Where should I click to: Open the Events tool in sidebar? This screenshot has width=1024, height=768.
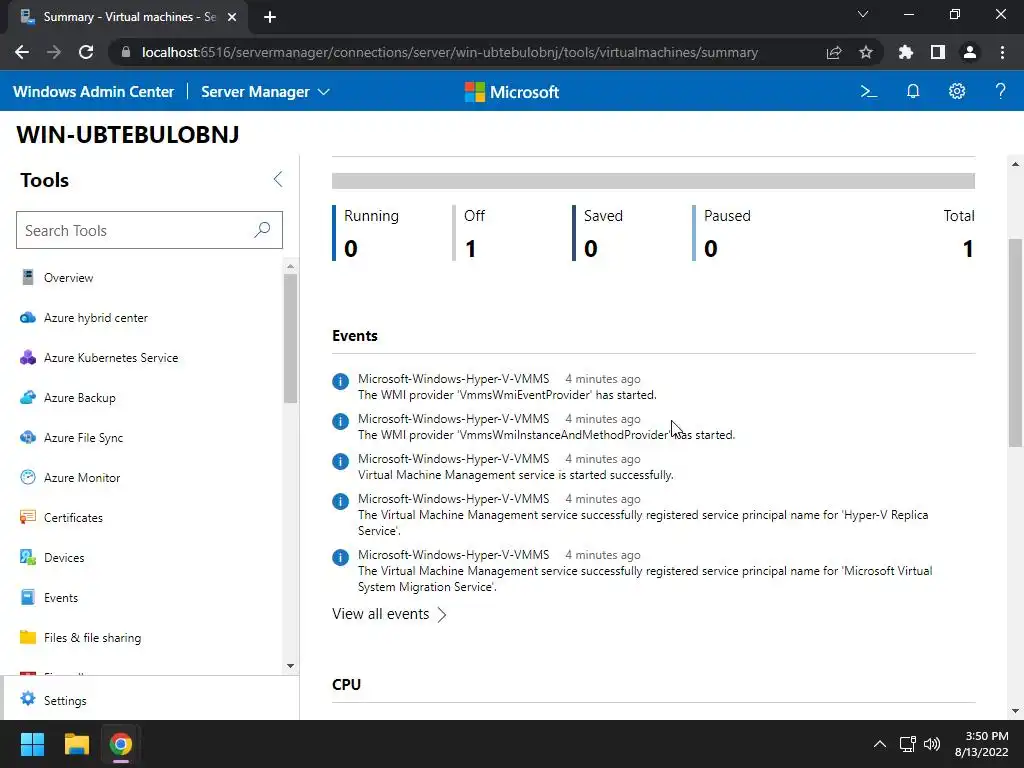[x=61, y=598]
